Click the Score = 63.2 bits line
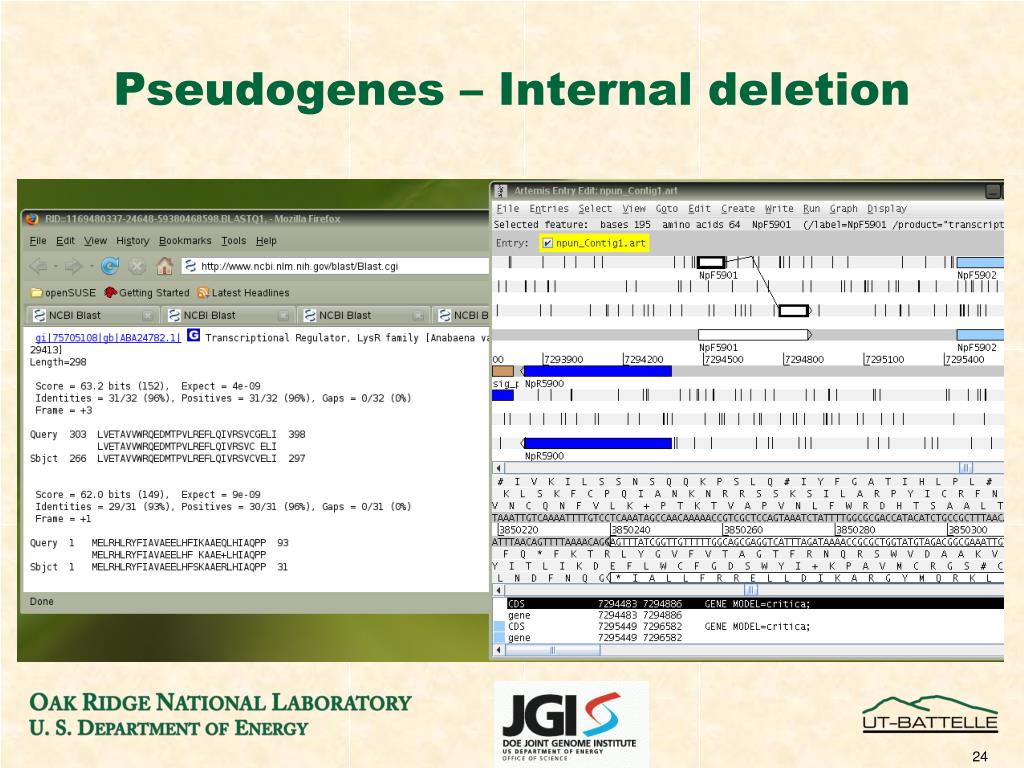 (x=150, y=386)
